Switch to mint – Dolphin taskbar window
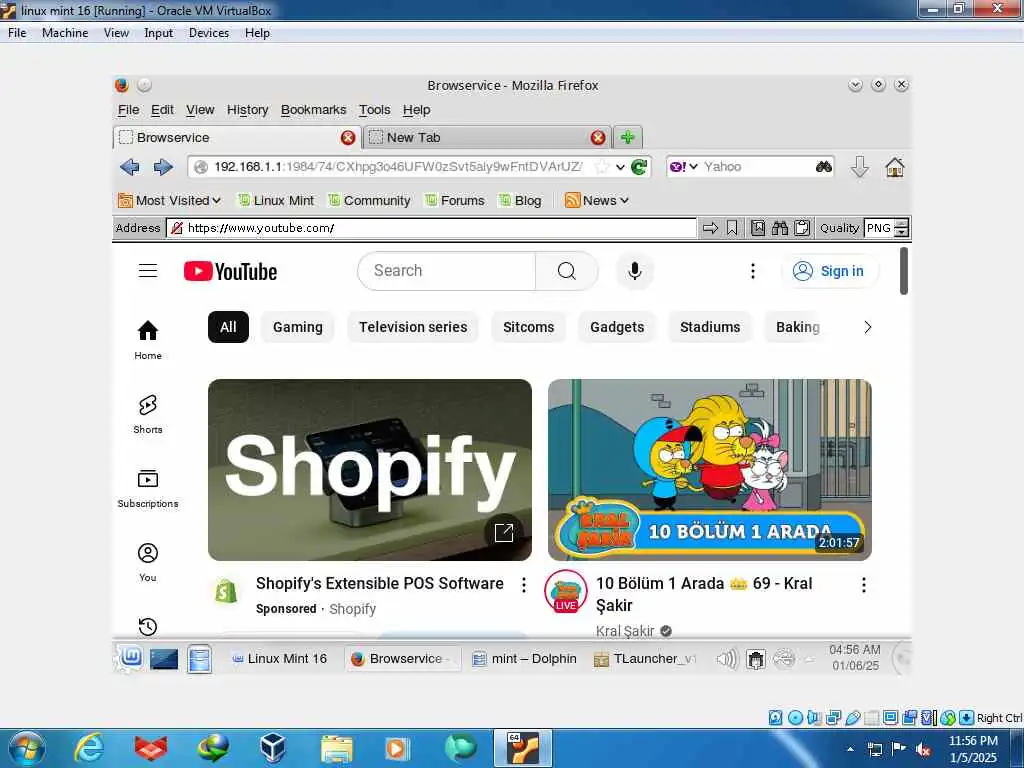This screenshot has height=768, width=1024. click(525, 658)
